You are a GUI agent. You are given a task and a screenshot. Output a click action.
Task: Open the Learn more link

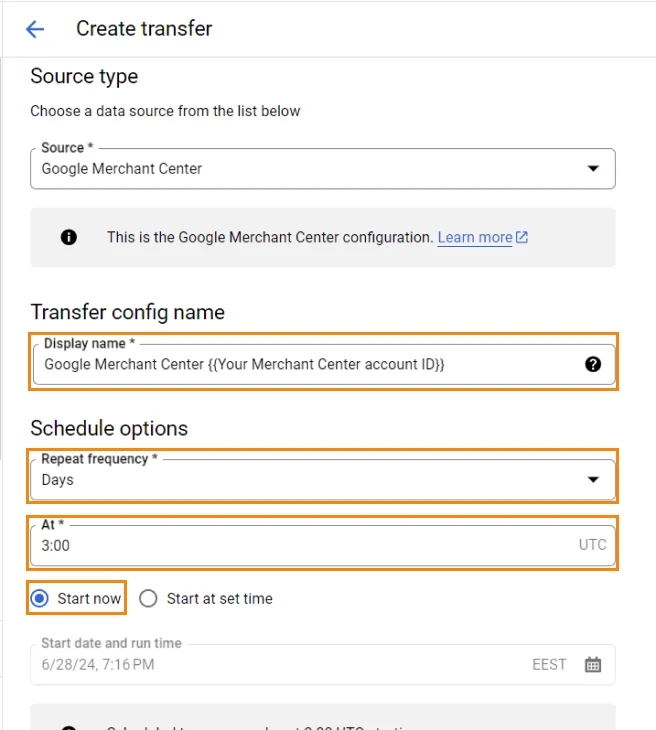click(x=474, y=237)
